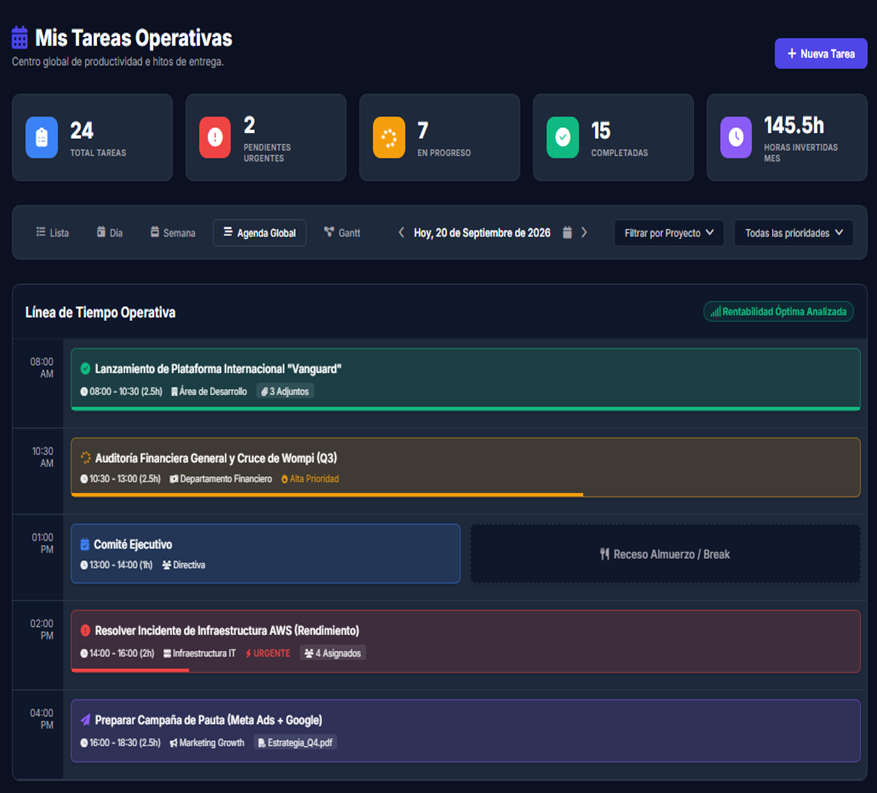Switch to the Gantt view tab
The width and height of the screenshot is (877, 793).
[x=342, y=232]
